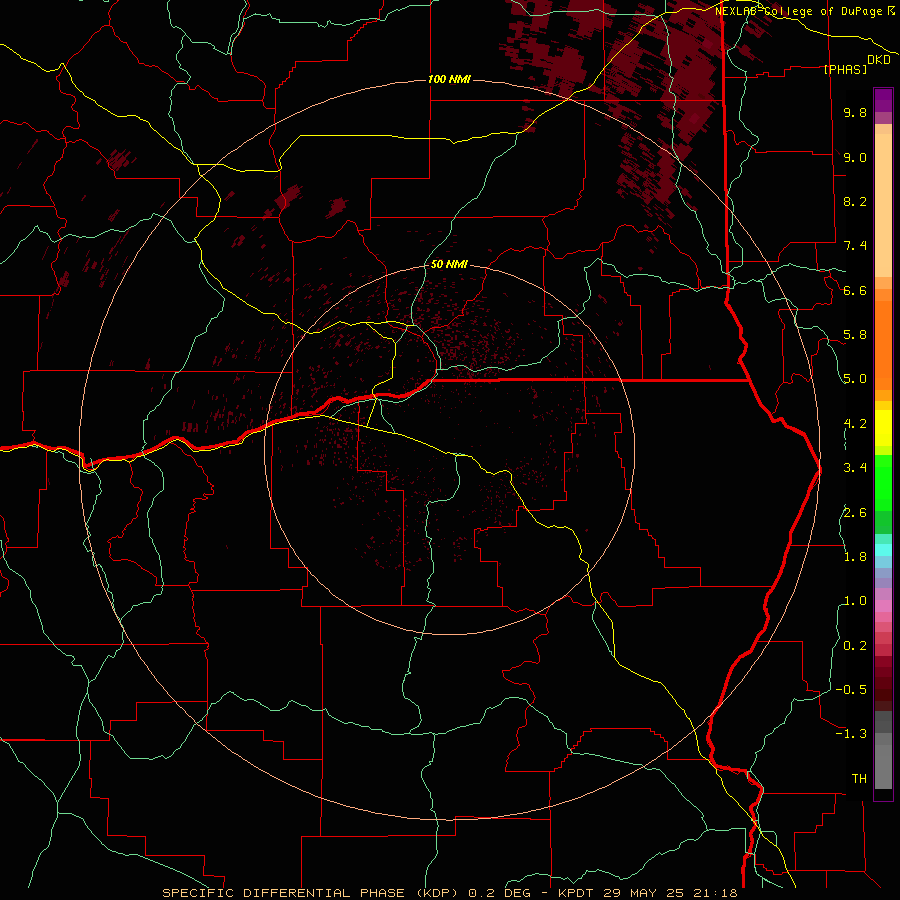This screenshot has width=900, height=900.
Task: Click the -1.3 scale value
Action: click(x=851, y=734)
